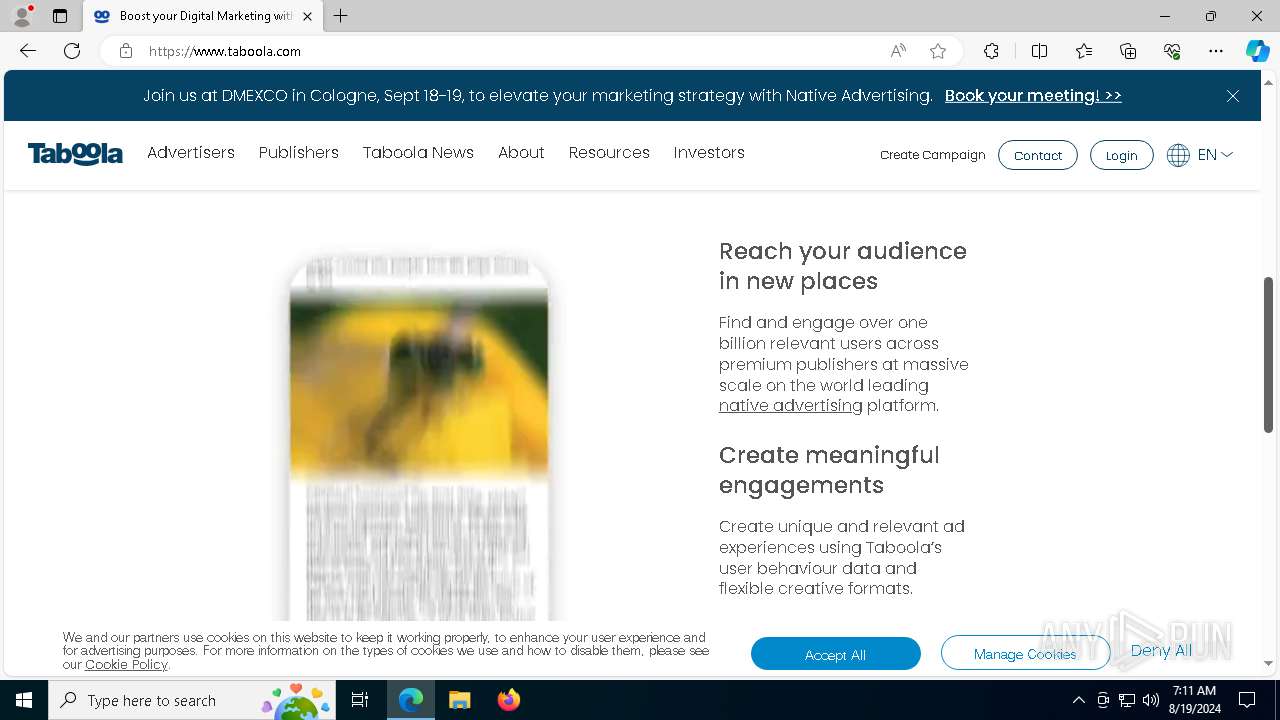Viewport: 1280px width, 720px height.
Task: Expand the EN language dropdown
Action: click(x=1216, y=155)
